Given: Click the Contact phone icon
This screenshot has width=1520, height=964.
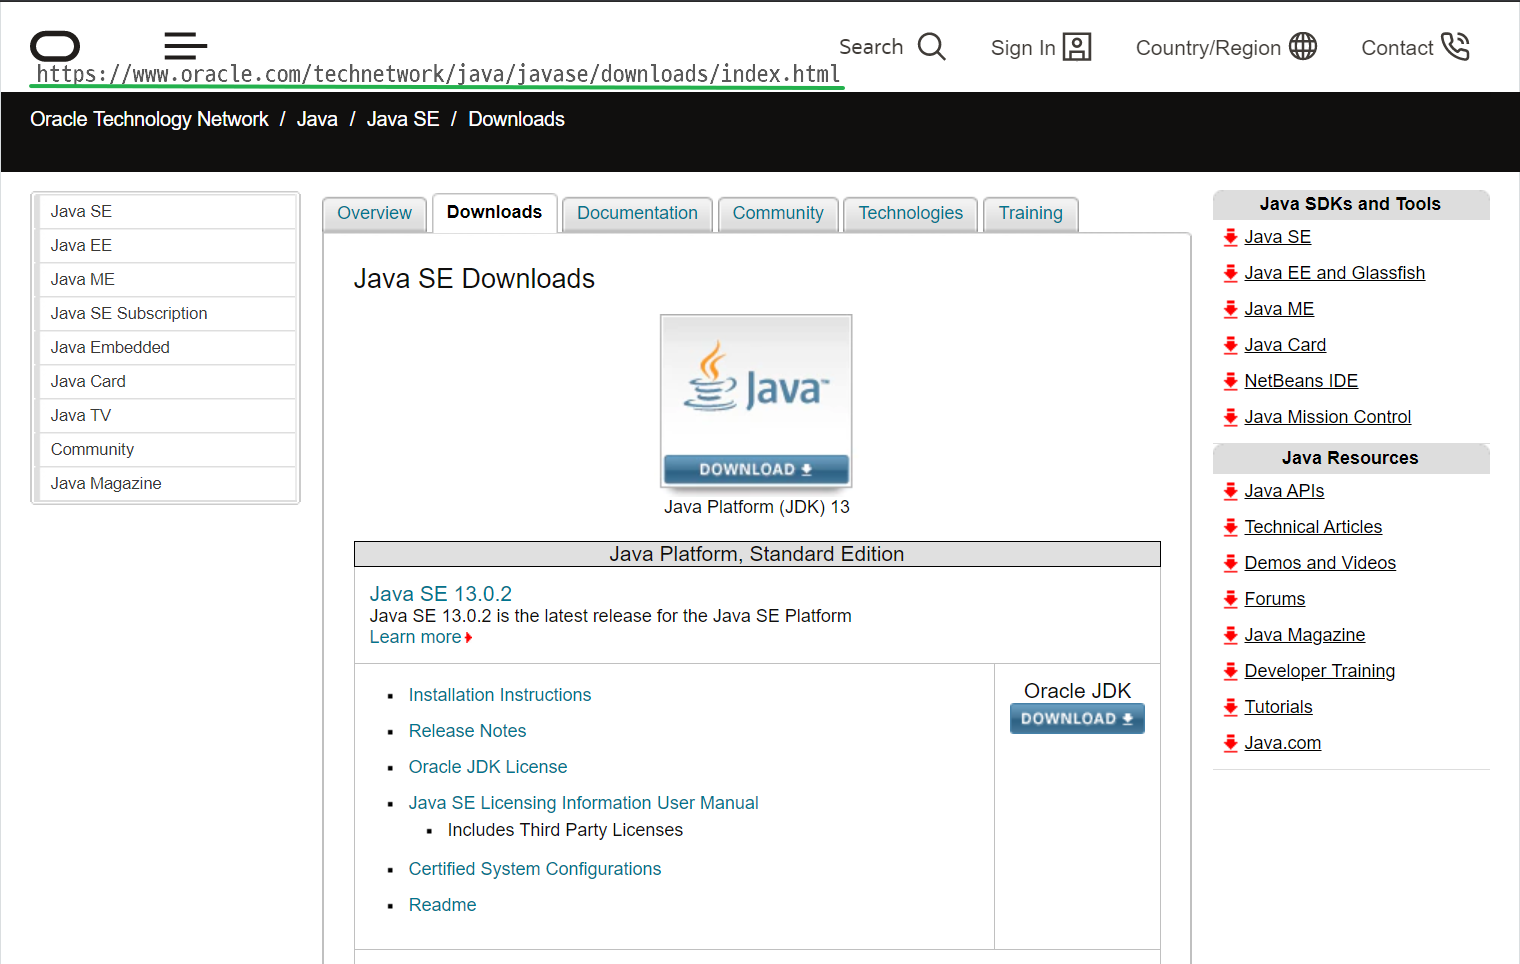Looking at the screenshot, I should point(1455,46).
